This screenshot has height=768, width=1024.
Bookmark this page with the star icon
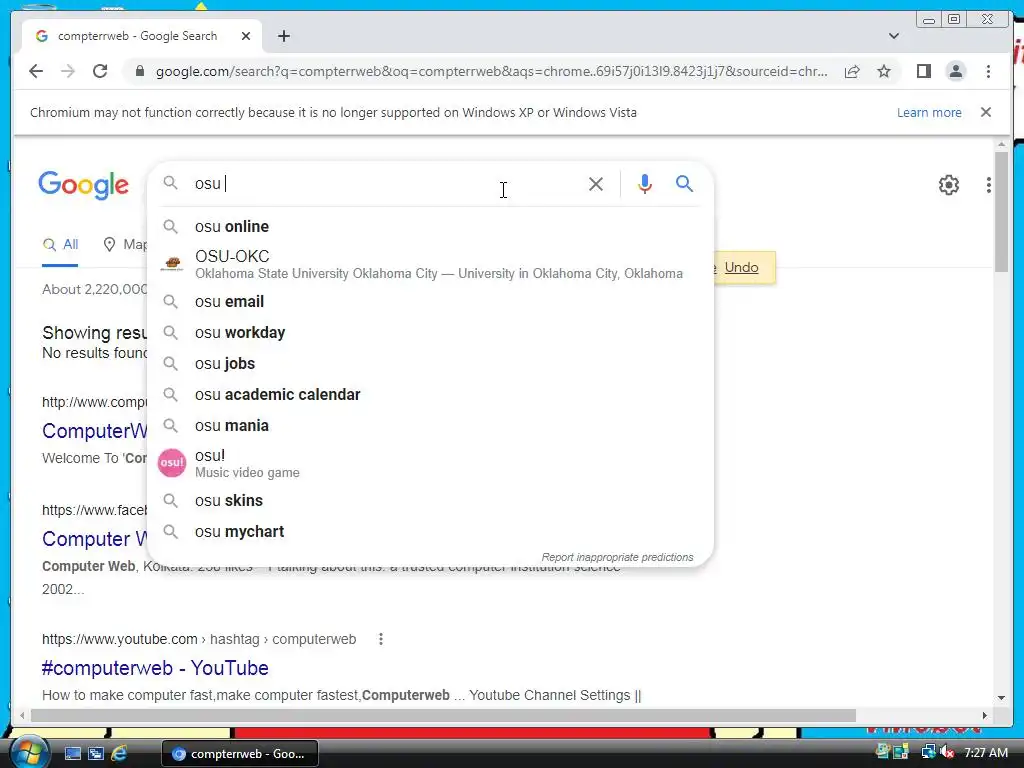(x=884, y=71)
